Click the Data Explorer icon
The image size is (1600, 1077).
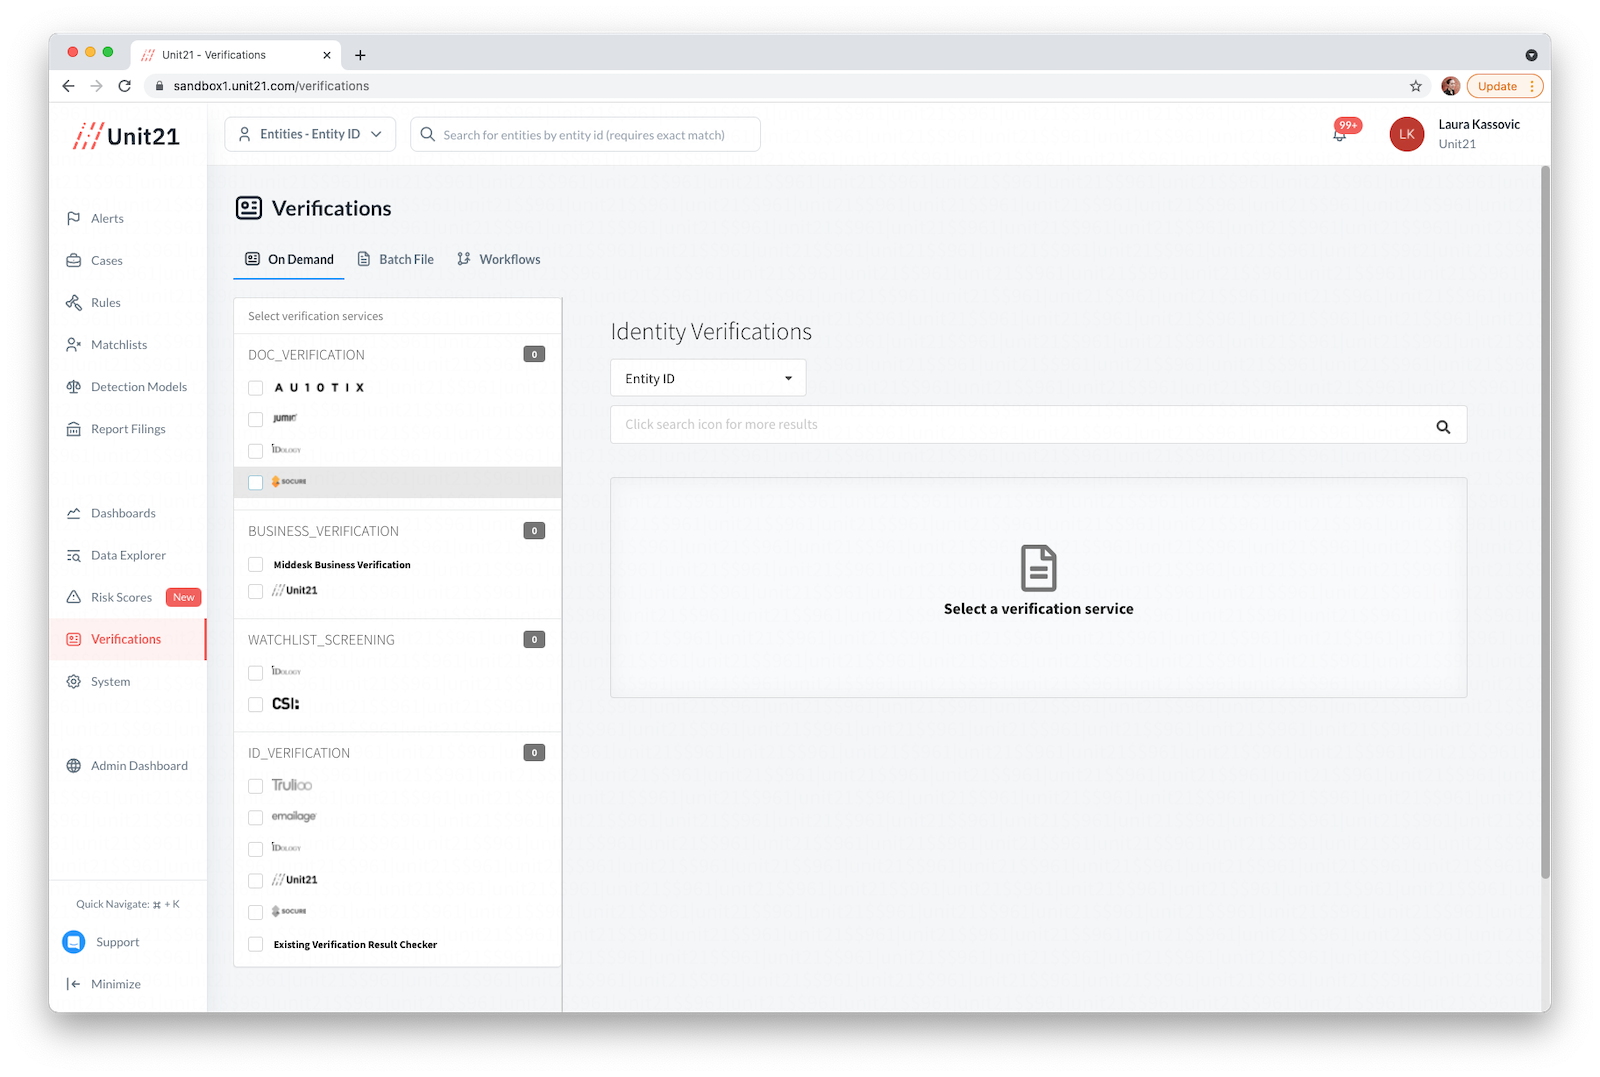click(74, 555)
